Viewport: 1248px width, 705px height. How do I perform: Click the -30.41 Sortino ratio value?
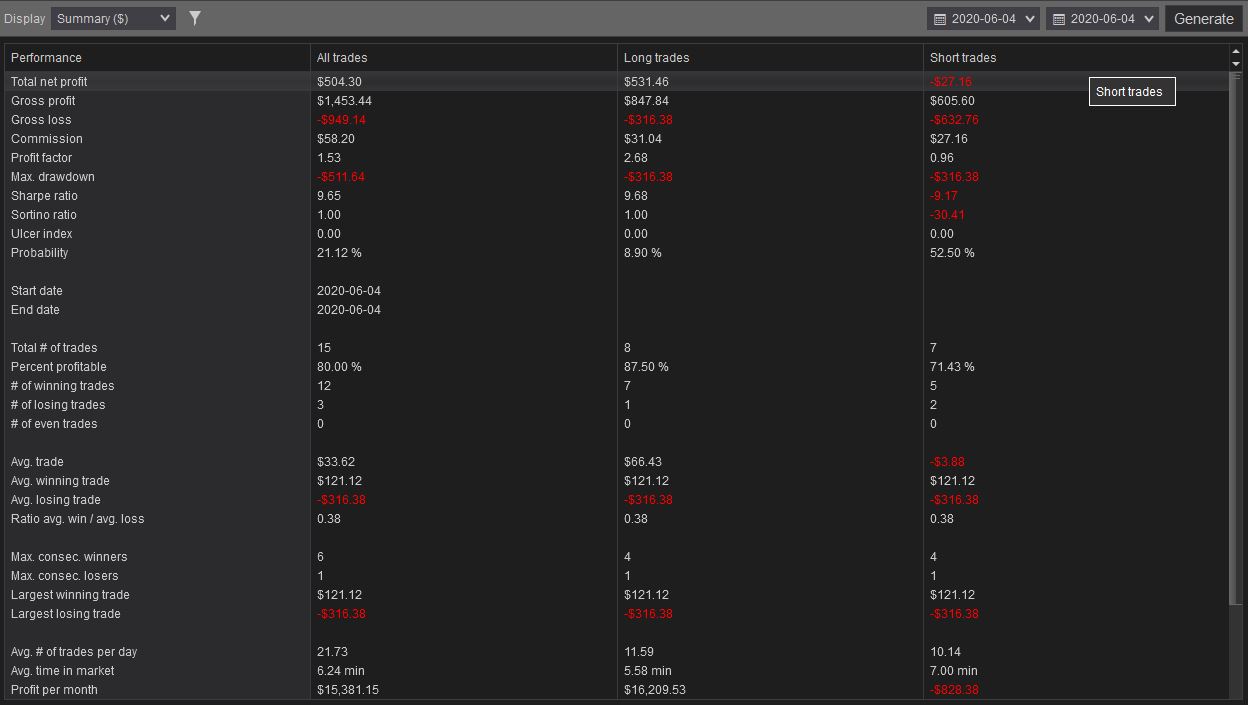(948, 215)
